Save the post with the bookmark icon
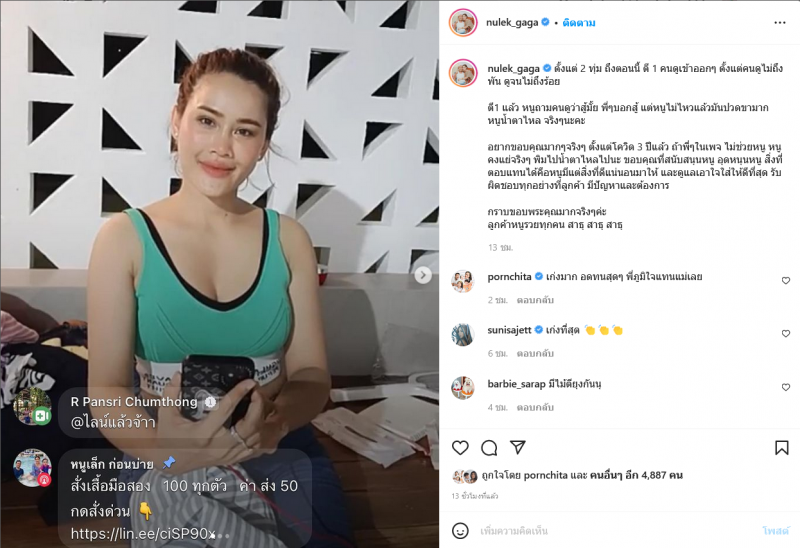The width and height of the screenshot is (800, 548). click(x=782, y=448)
